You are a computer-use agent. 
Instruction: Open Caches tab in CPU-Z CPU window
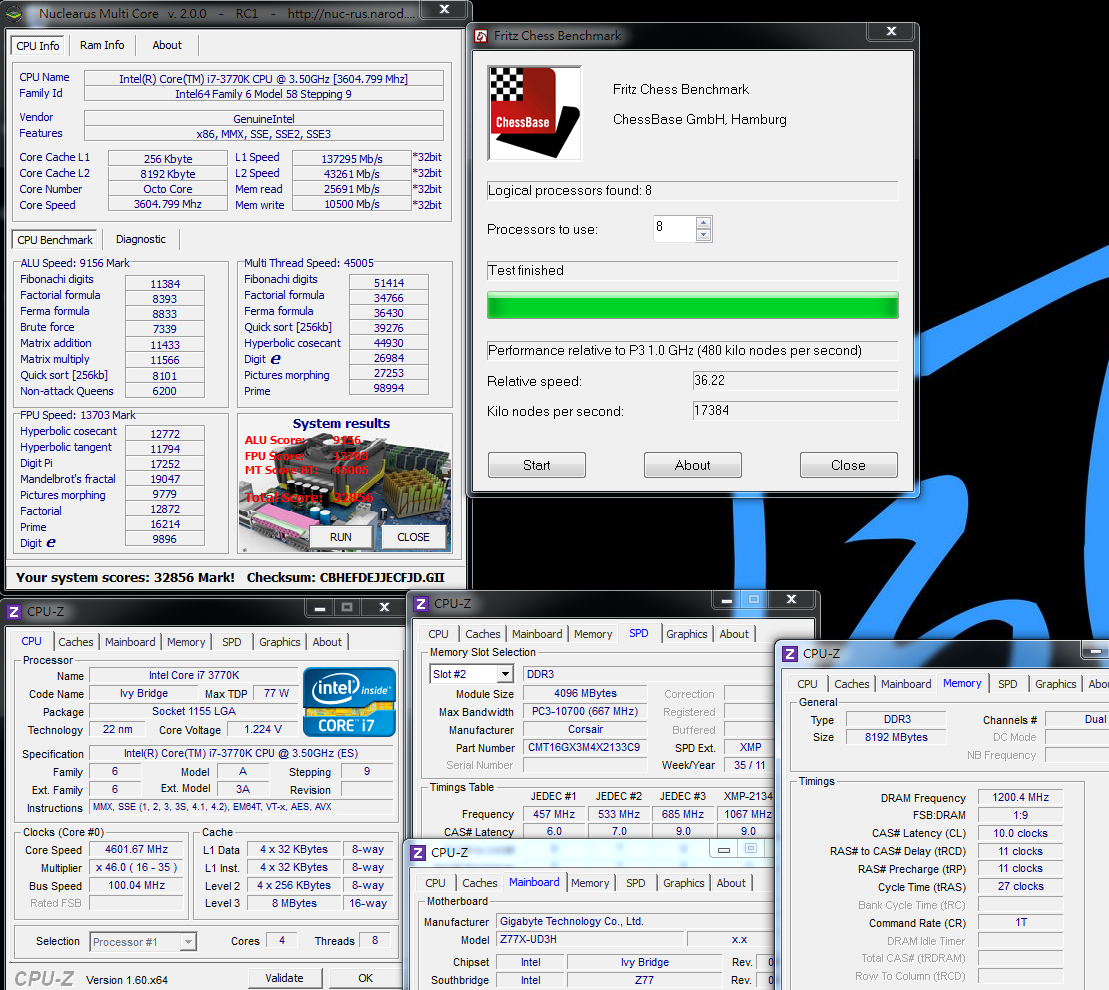coord(76,642)
